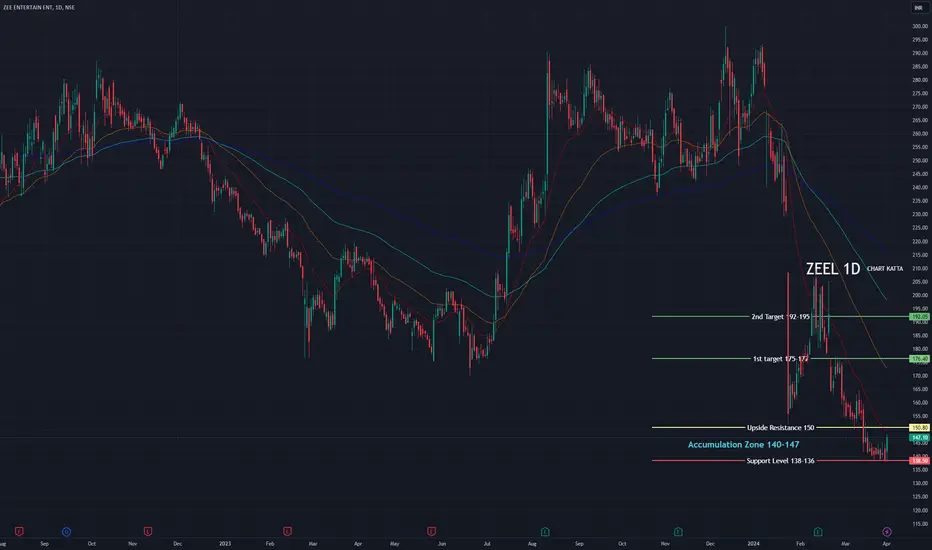Open the red earnings marker for August 2022
Image resolution: width=932 pixels, height=550 pixels.
tap(19, 532)
